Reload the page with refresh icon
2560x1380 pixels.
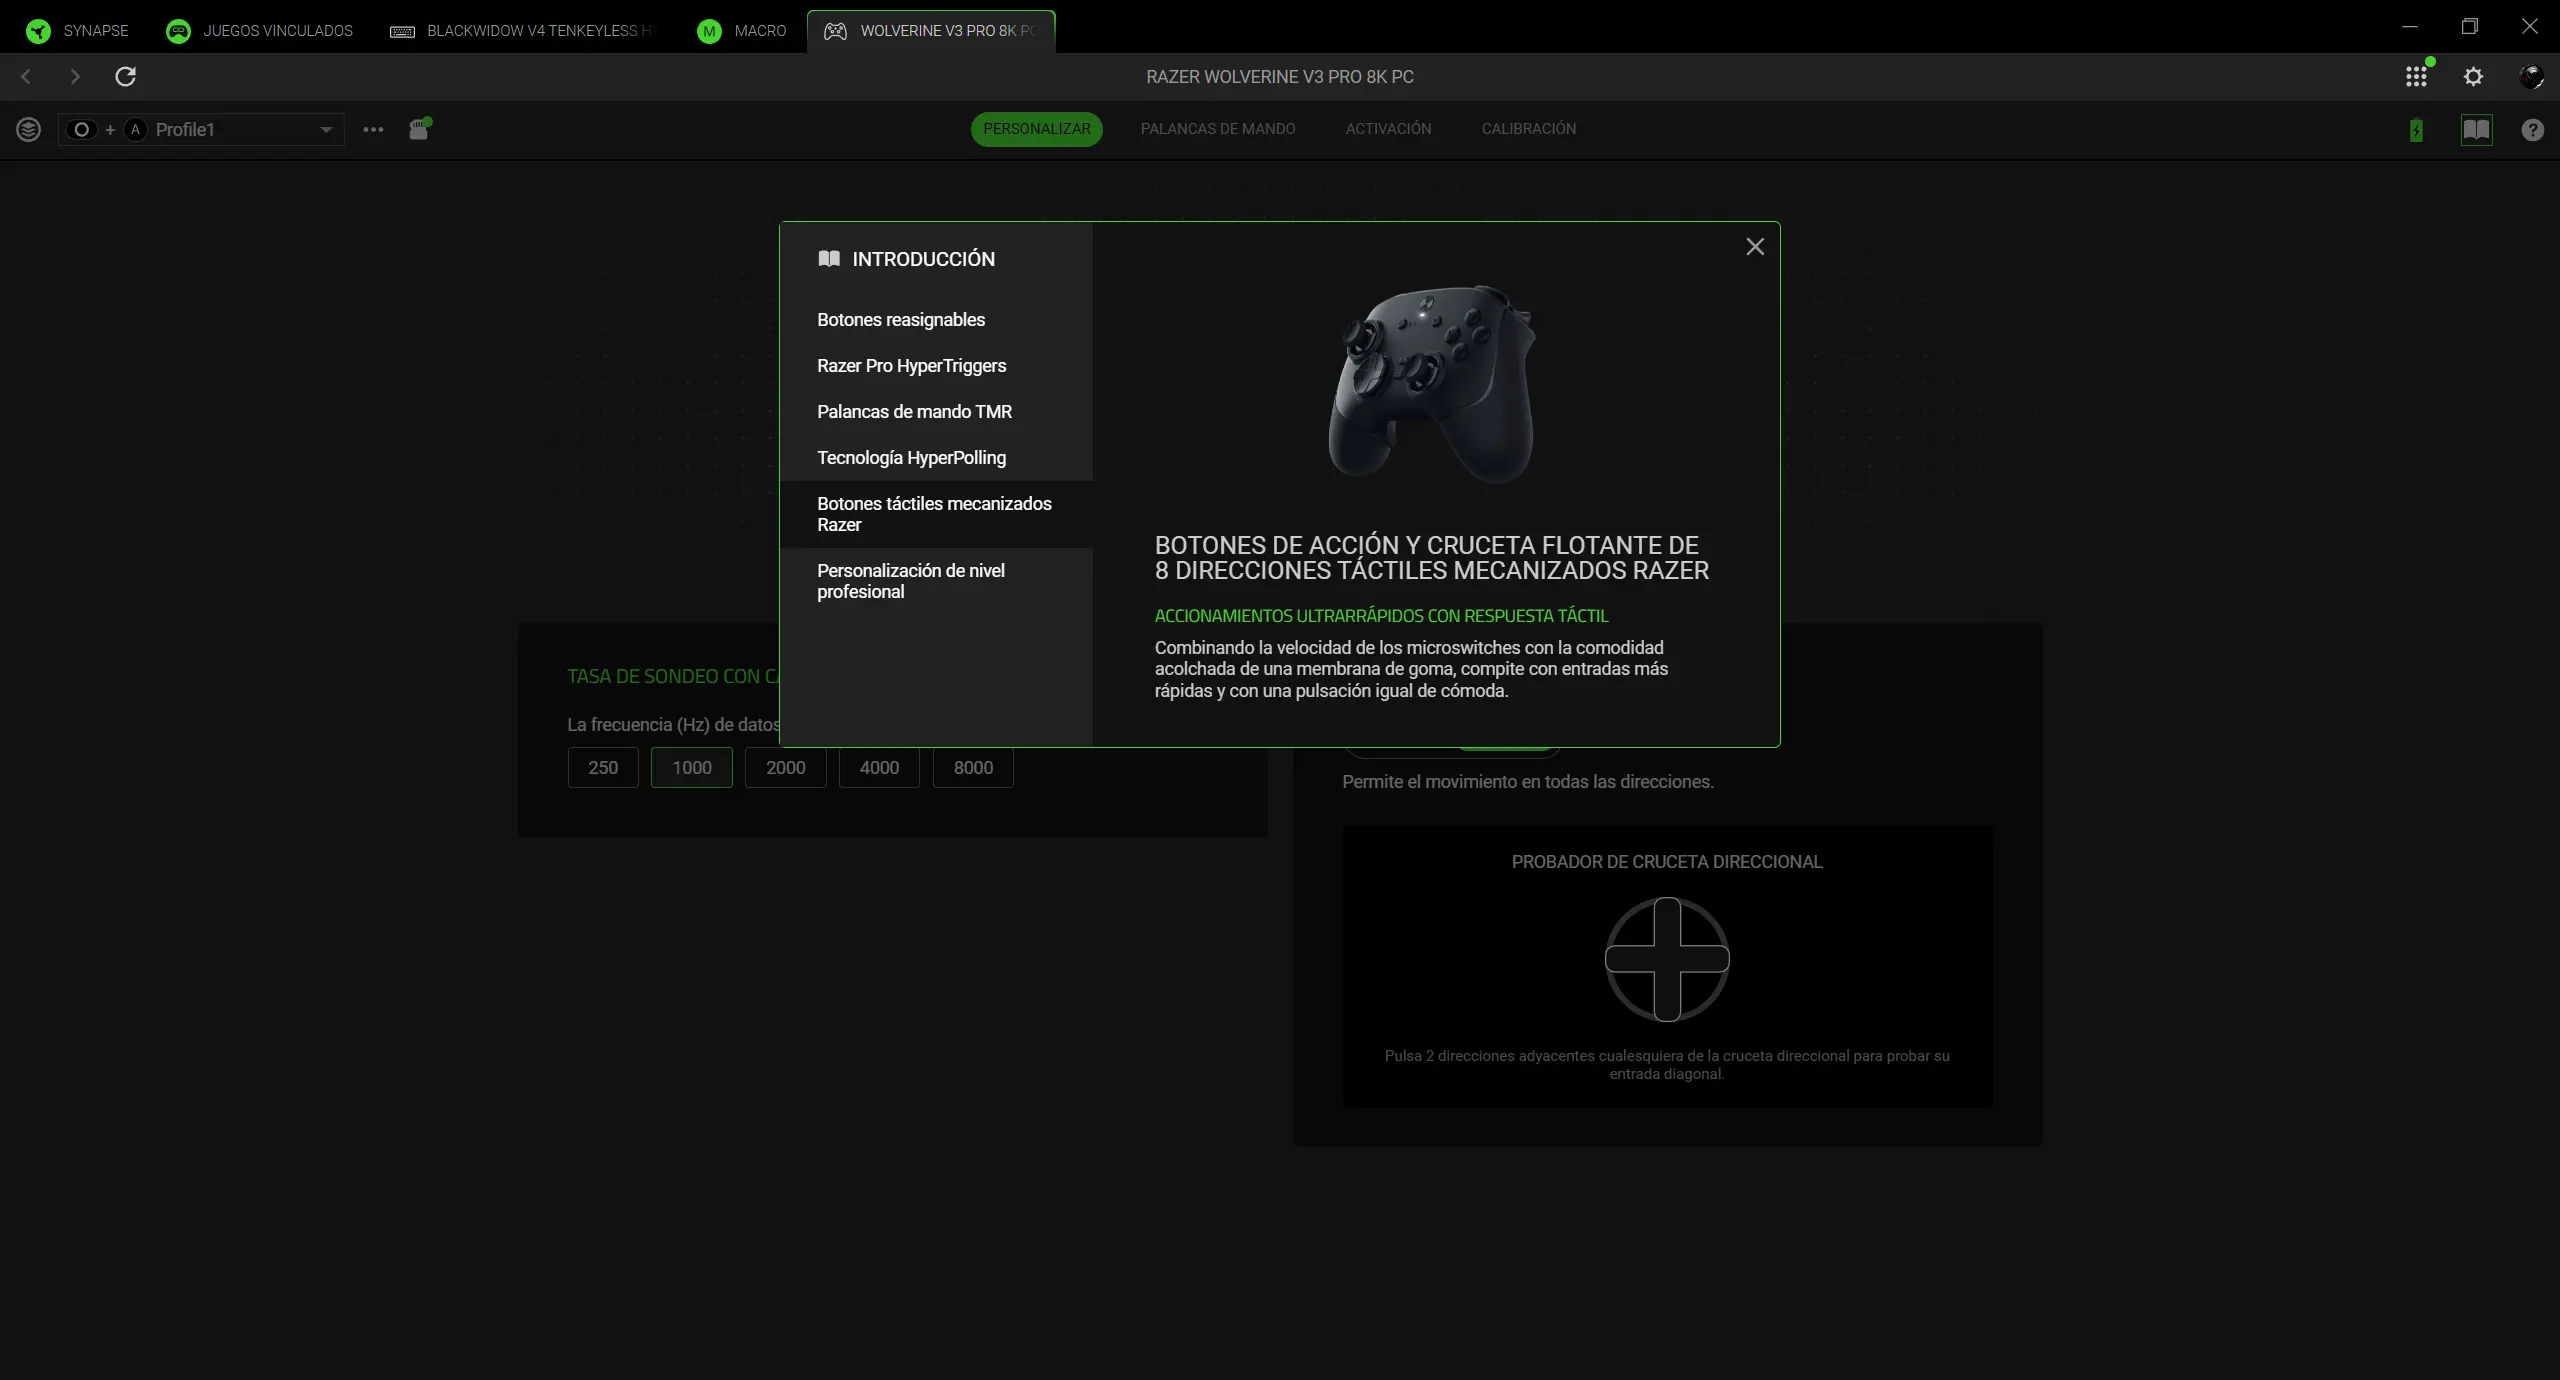click(x=125, y=76)
